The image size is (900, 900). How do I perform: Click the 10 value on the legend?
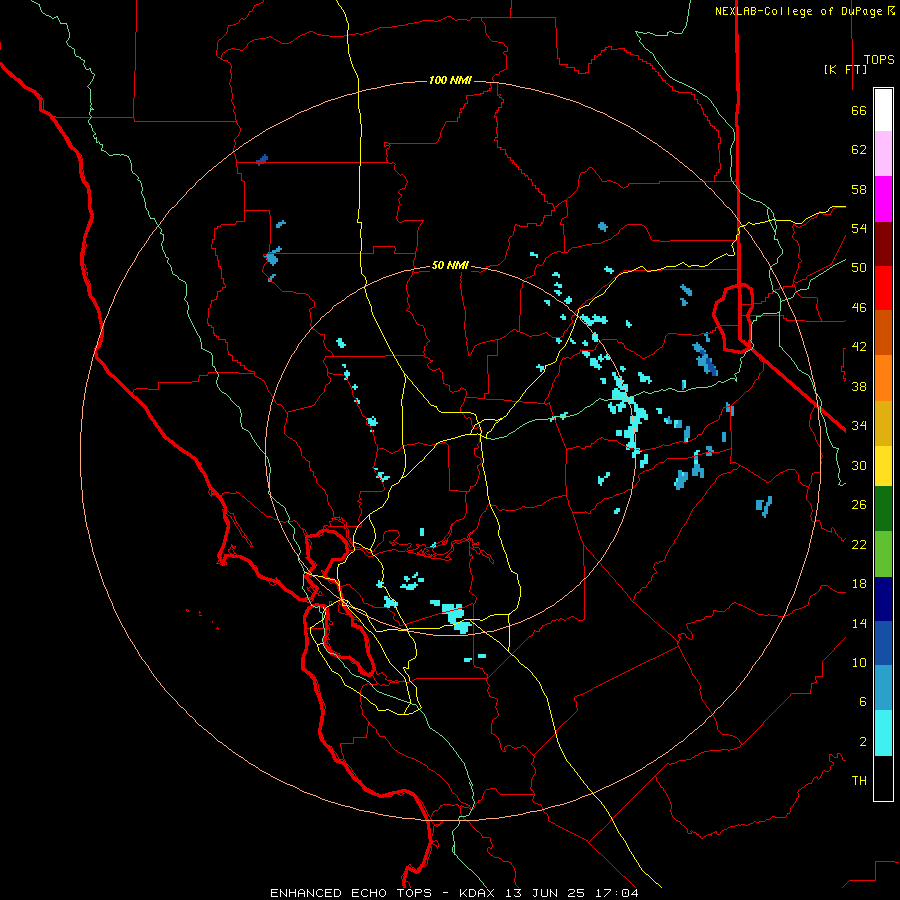859,663
